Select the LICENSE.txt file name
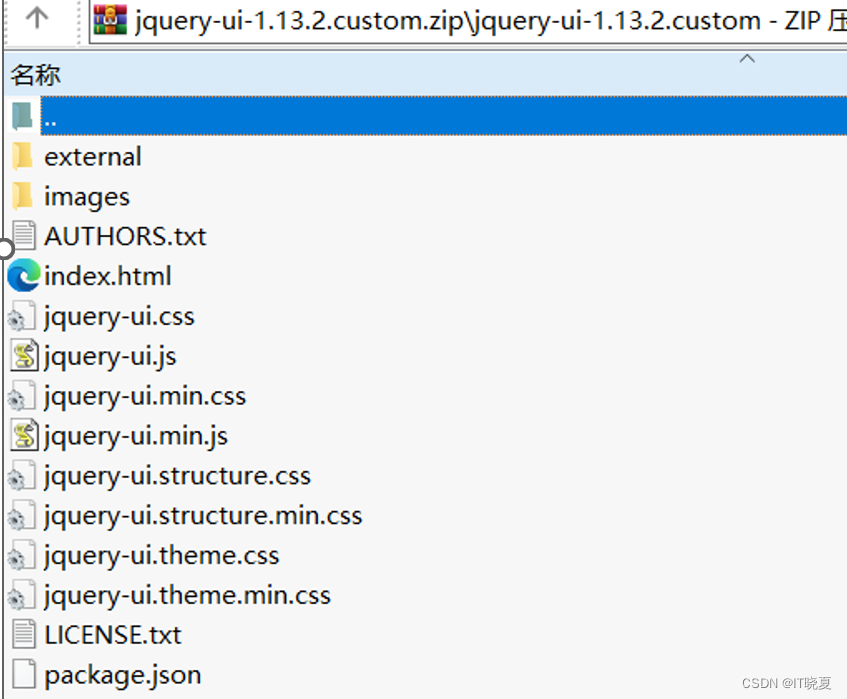The width and height of the screenshot is (847, 699). point(113,635)
